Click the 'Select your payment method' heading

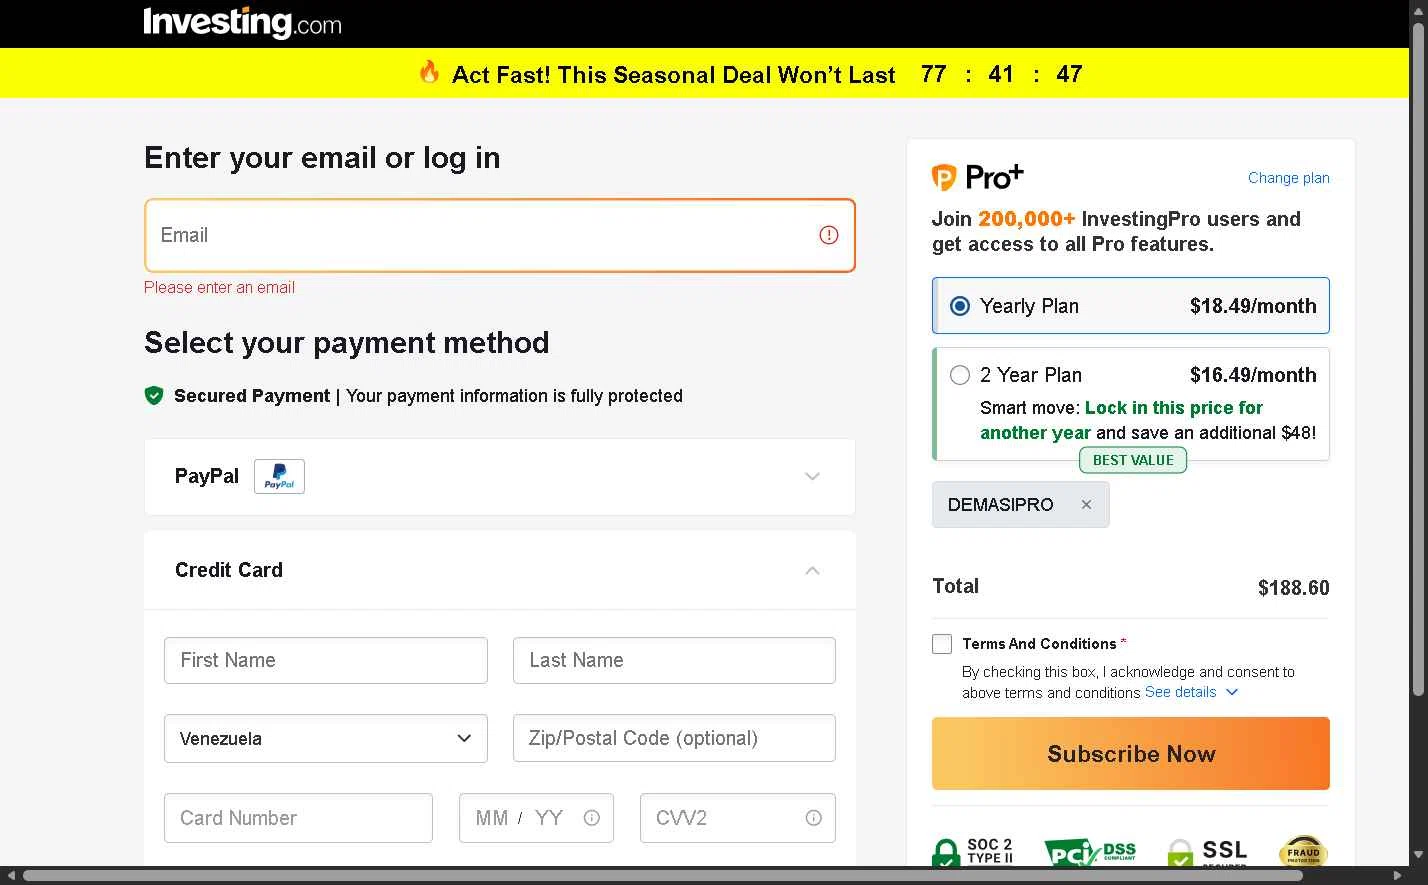click(x=346, y=343)
